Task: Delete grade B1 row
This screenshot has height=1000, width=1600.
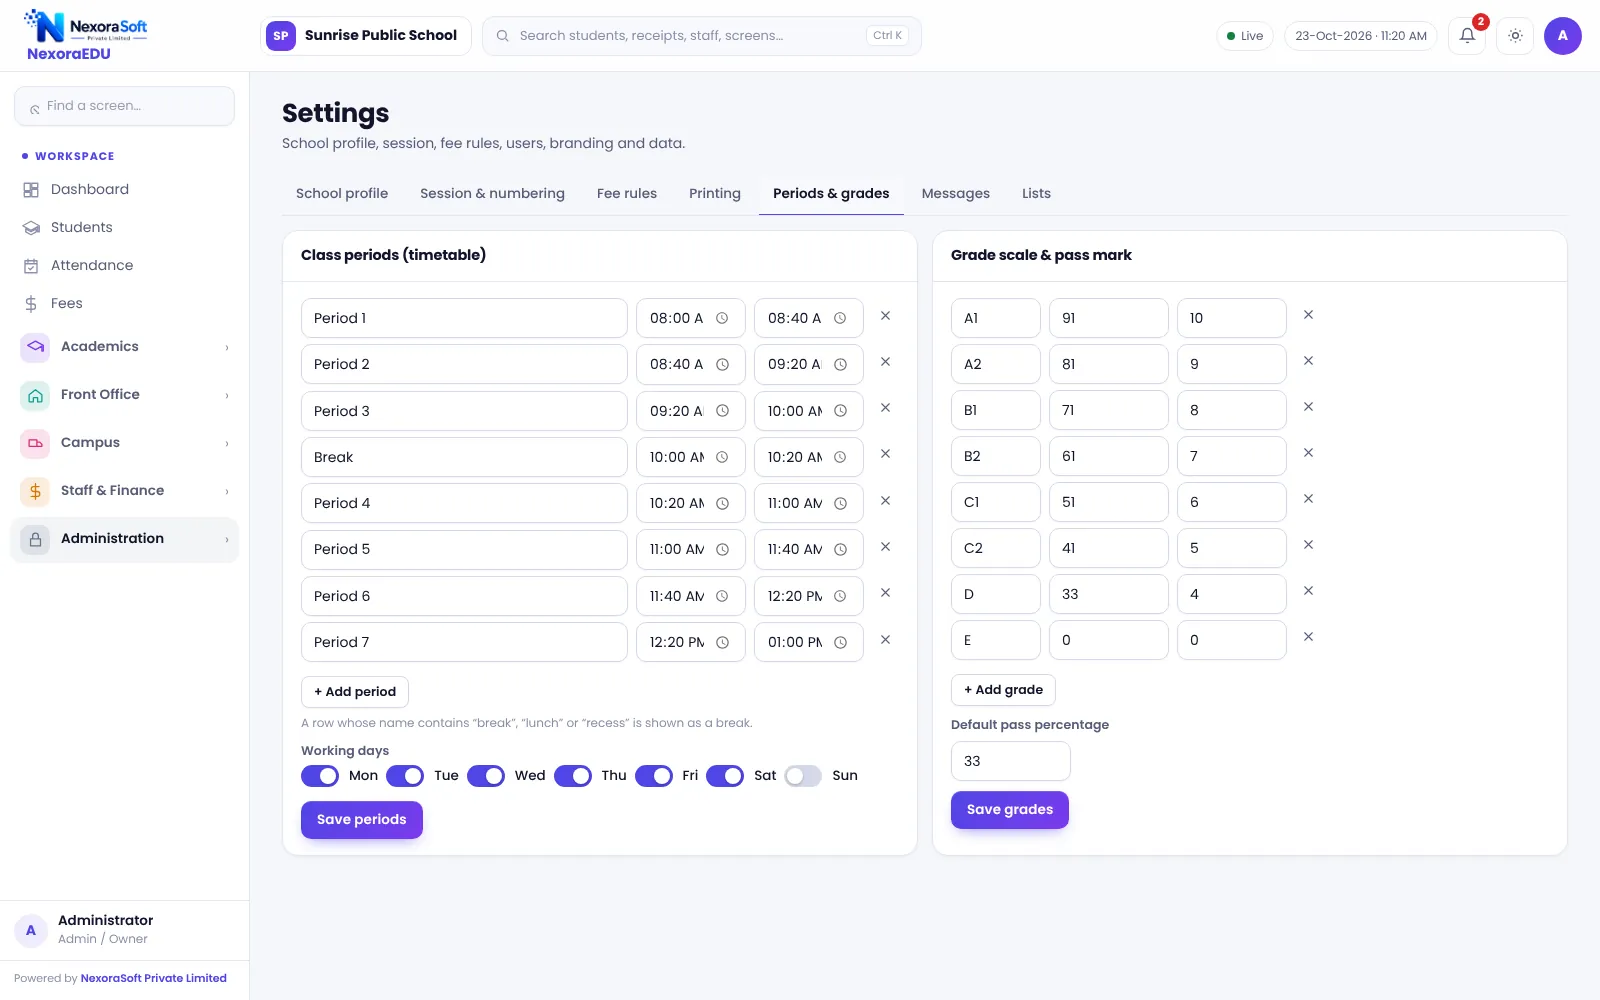Action: (x=1308, y=407)
